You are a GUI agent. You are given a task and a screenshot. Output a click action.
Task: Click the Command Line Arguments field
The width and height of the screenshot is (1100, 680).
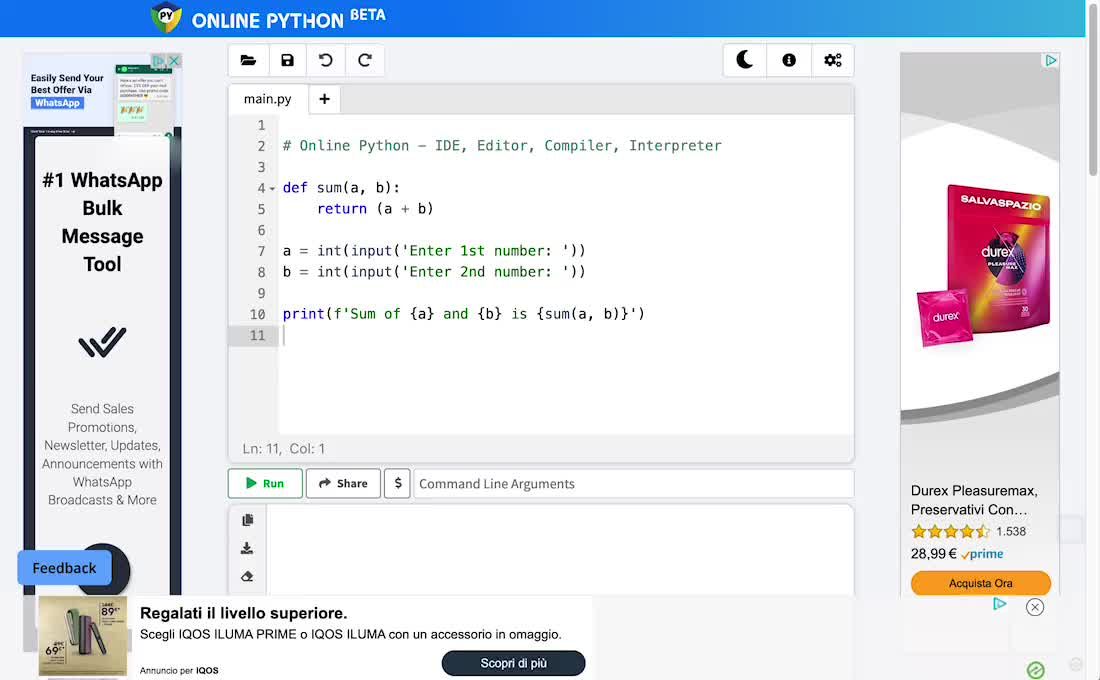[633, 483]
